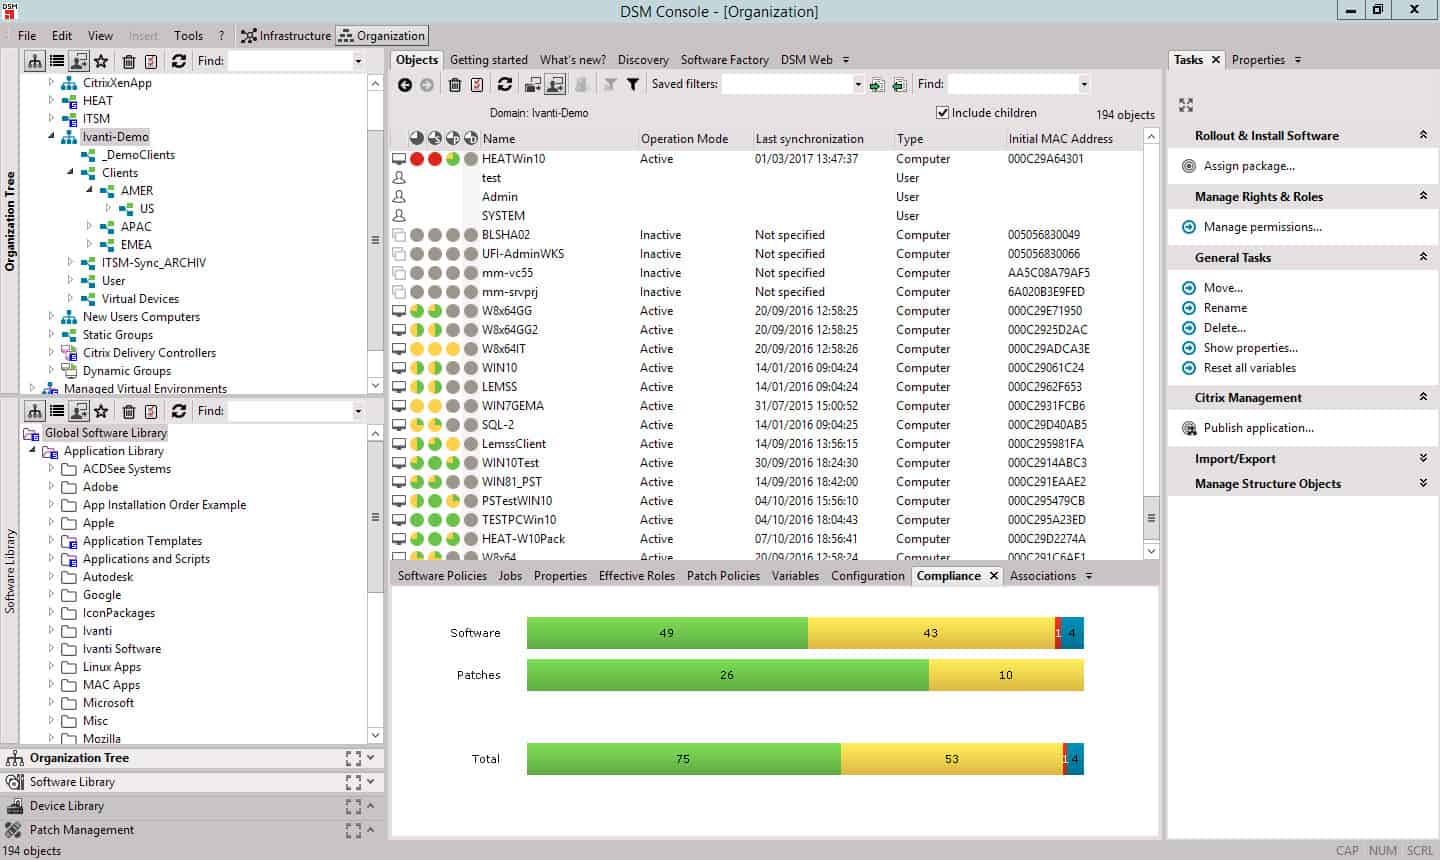Click the second green arrow icon beside Saved filters
Screen dimensions: 1440x860
899,85
